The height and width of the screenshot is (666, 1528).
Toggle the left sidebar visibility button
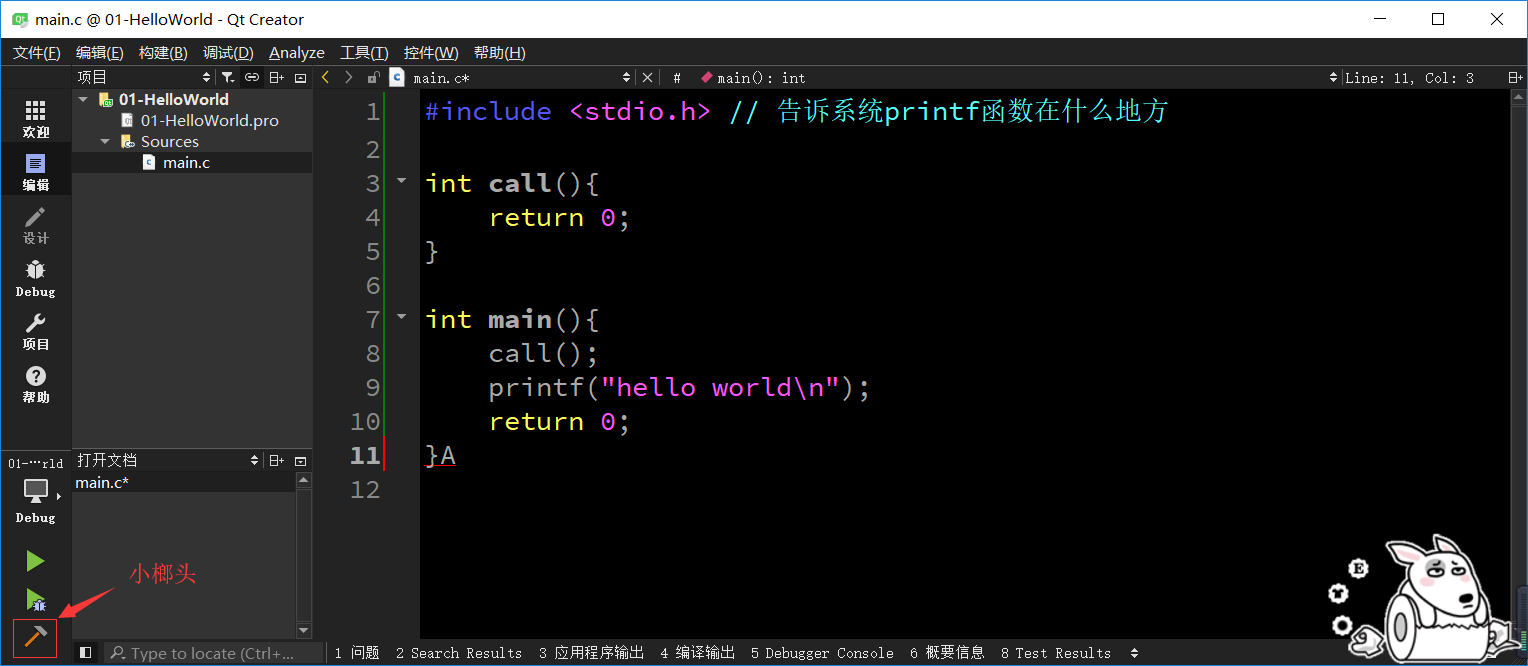[86, 653]
